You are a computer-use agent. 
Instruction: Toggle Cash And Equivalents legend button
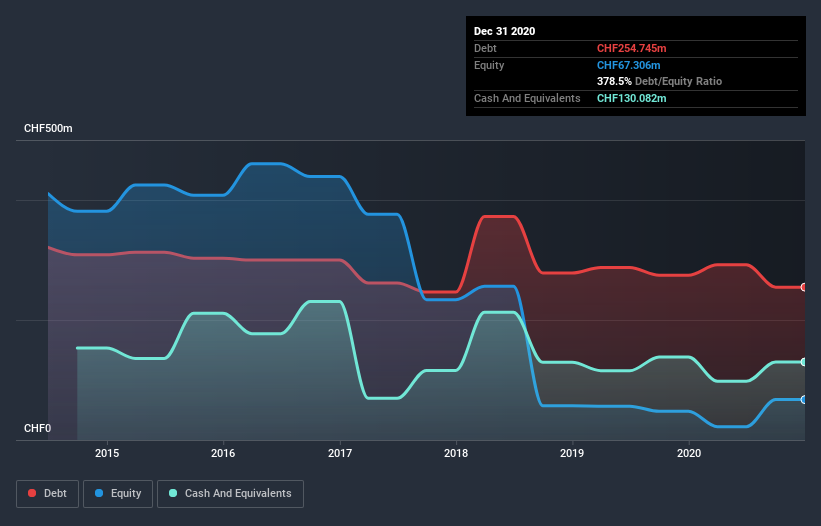point(230,494)
